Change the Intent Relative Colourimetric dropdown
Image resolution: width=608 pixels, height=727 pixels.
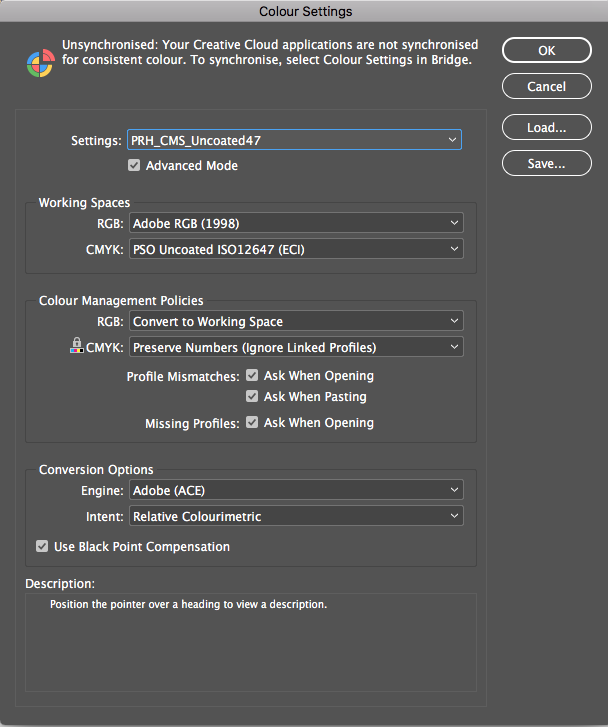296,516
